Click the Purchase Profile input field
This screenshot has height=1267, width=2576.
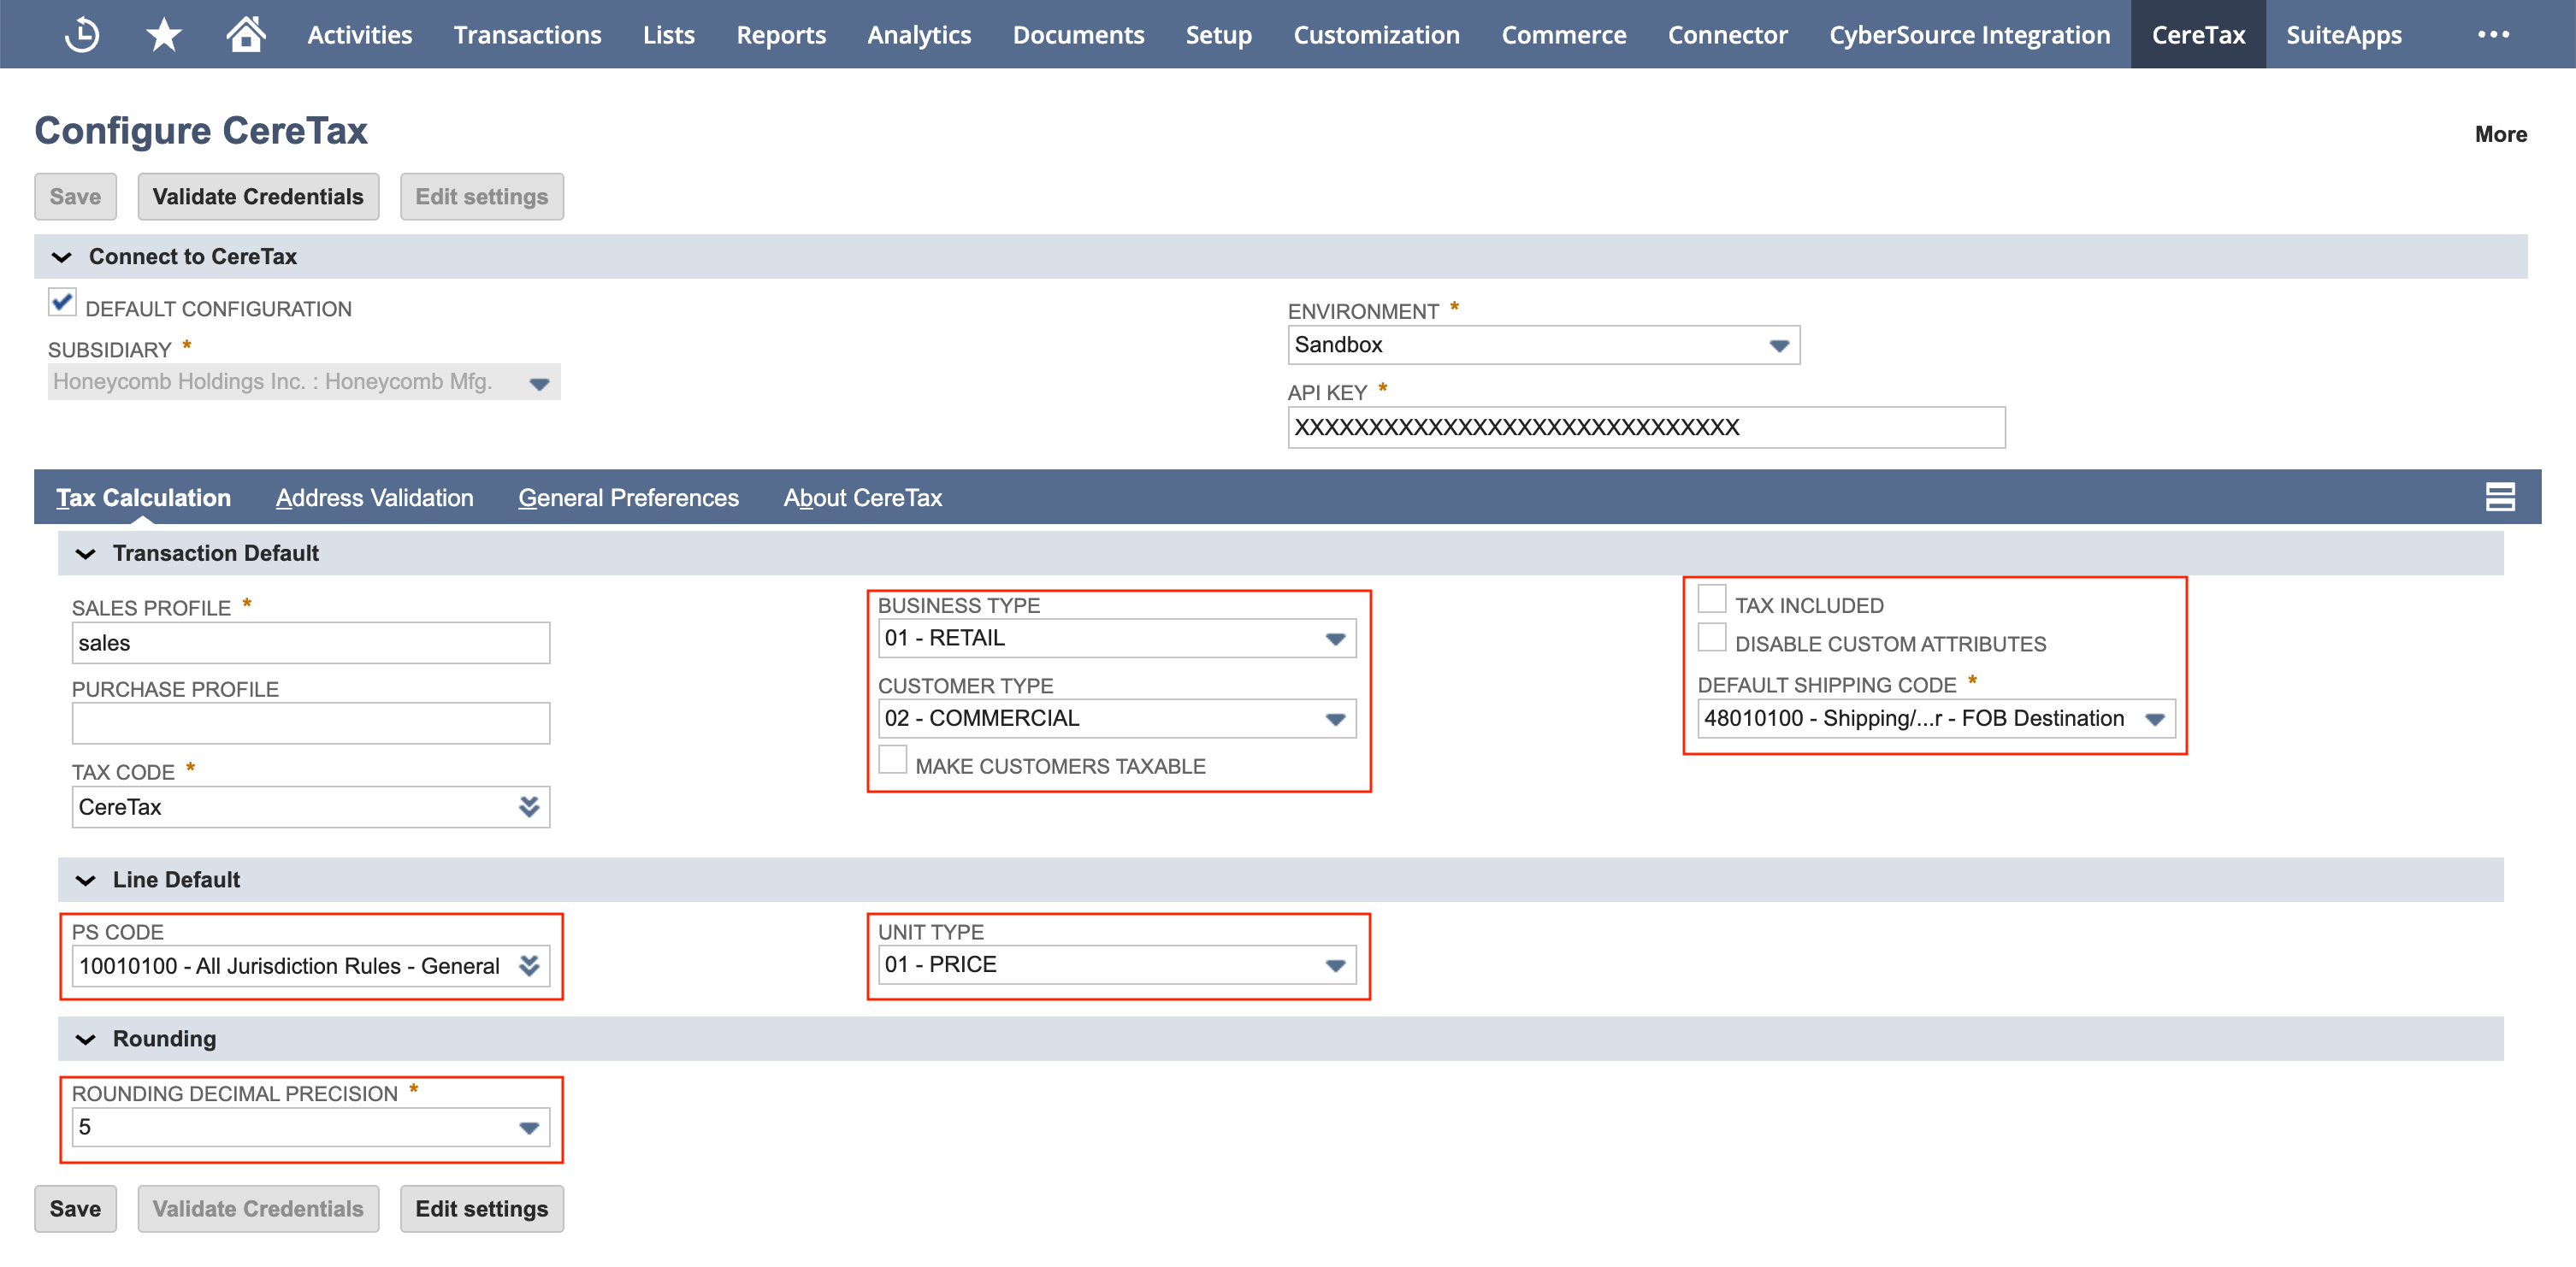(x=310, y=723)
